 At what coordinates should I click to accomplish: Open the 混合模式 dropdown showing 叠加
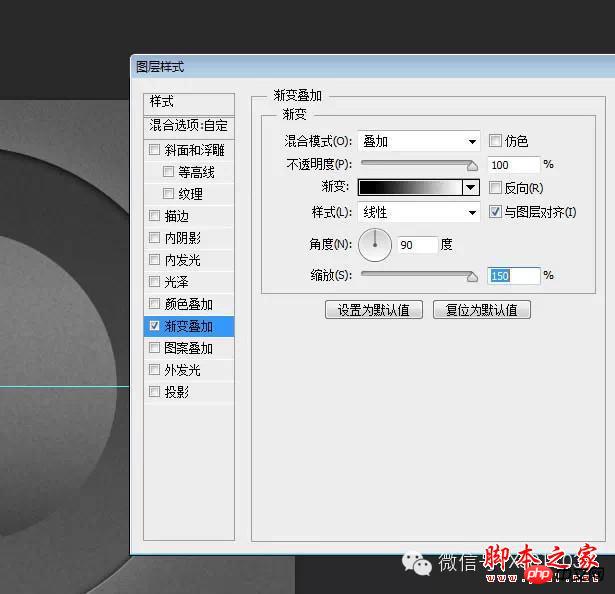(x=419, y=141)
